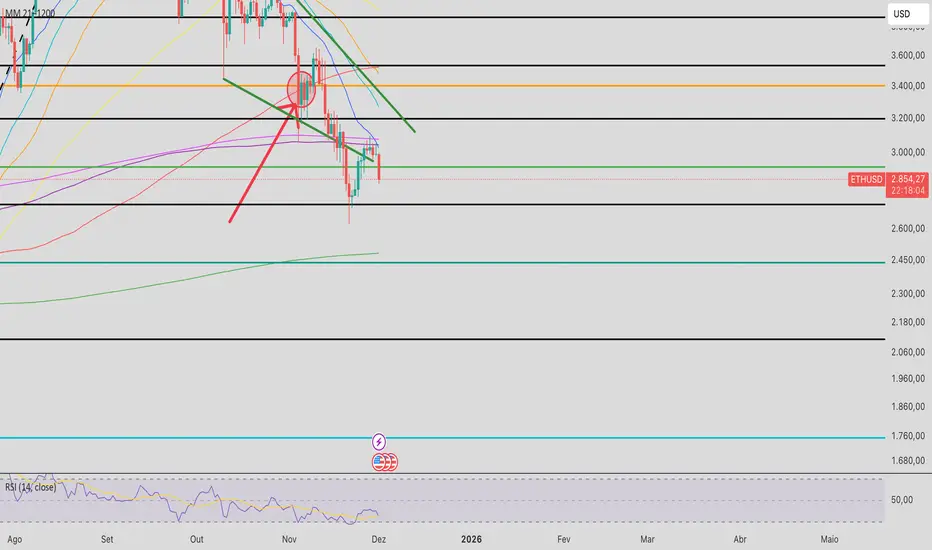Click the 2.300,00 price axis label
The height and width of the screenshot is (550, 932).
[x=908, y=294]
